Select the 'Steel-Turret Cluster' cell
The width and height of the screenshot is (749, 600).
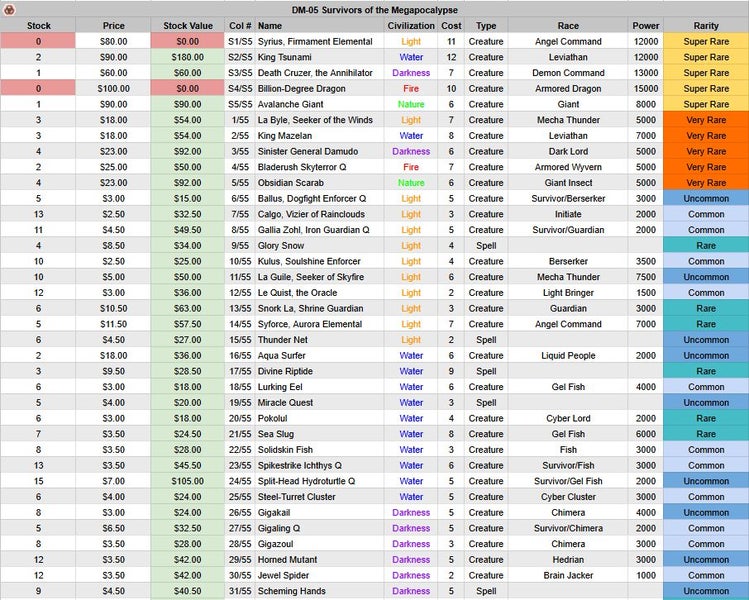pos(320,497)
